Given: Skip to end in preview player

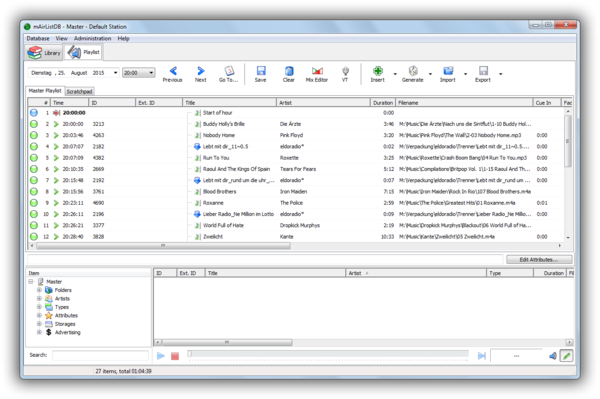Looking at the screenshot, I should coord(482,356).
